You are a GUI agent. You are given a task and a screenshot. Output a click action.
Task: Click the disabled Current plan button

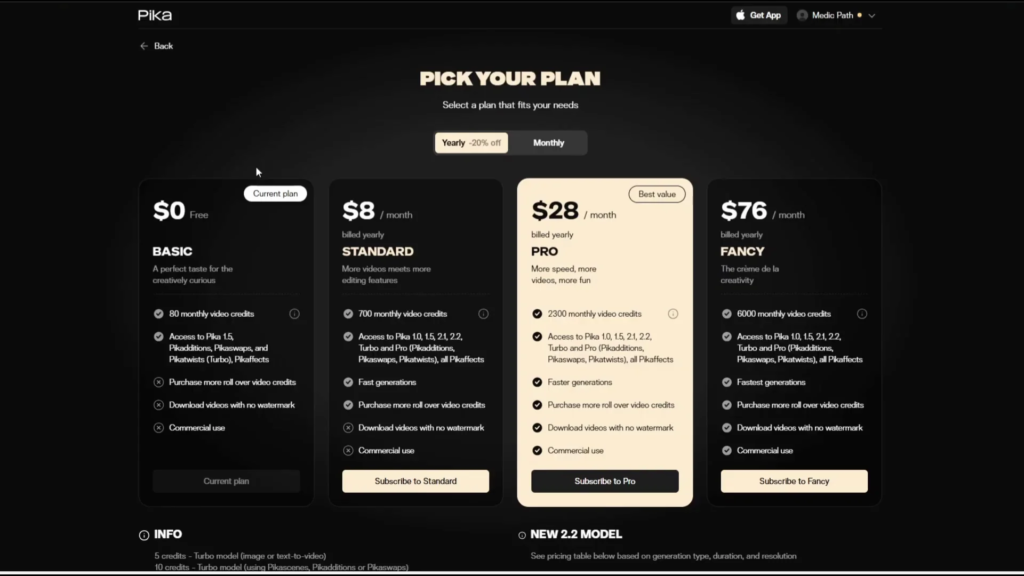[x=226, y=481]
